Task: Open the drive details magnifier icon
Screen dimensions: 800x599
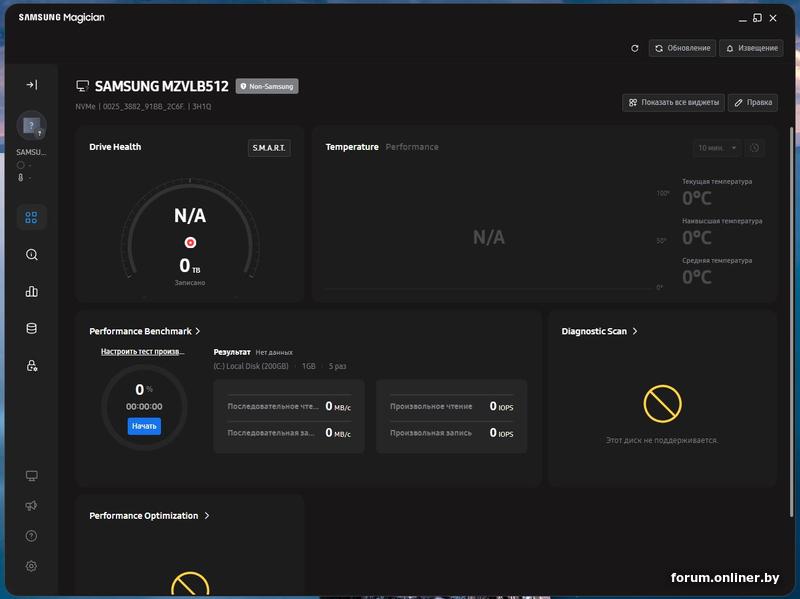Action: coord(31,255)
